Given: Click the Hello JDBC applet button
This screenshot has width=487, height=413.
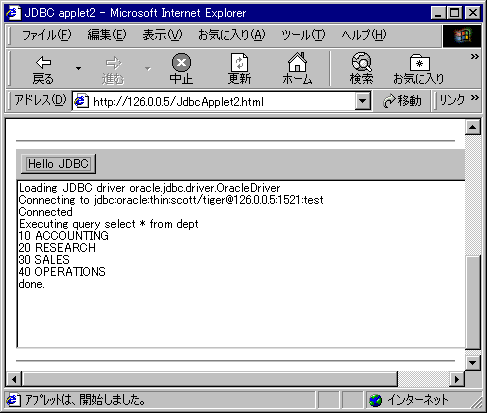Looking at the screenshot, I should click(x=58, y=164).
